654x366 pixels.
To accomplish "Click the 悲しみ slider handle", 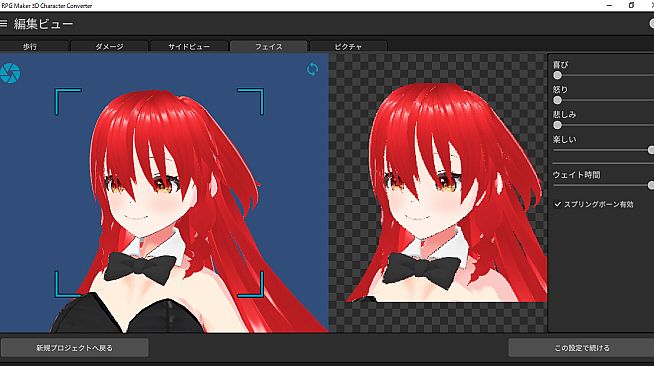I will pyautogui.click(x=557, y=125).
